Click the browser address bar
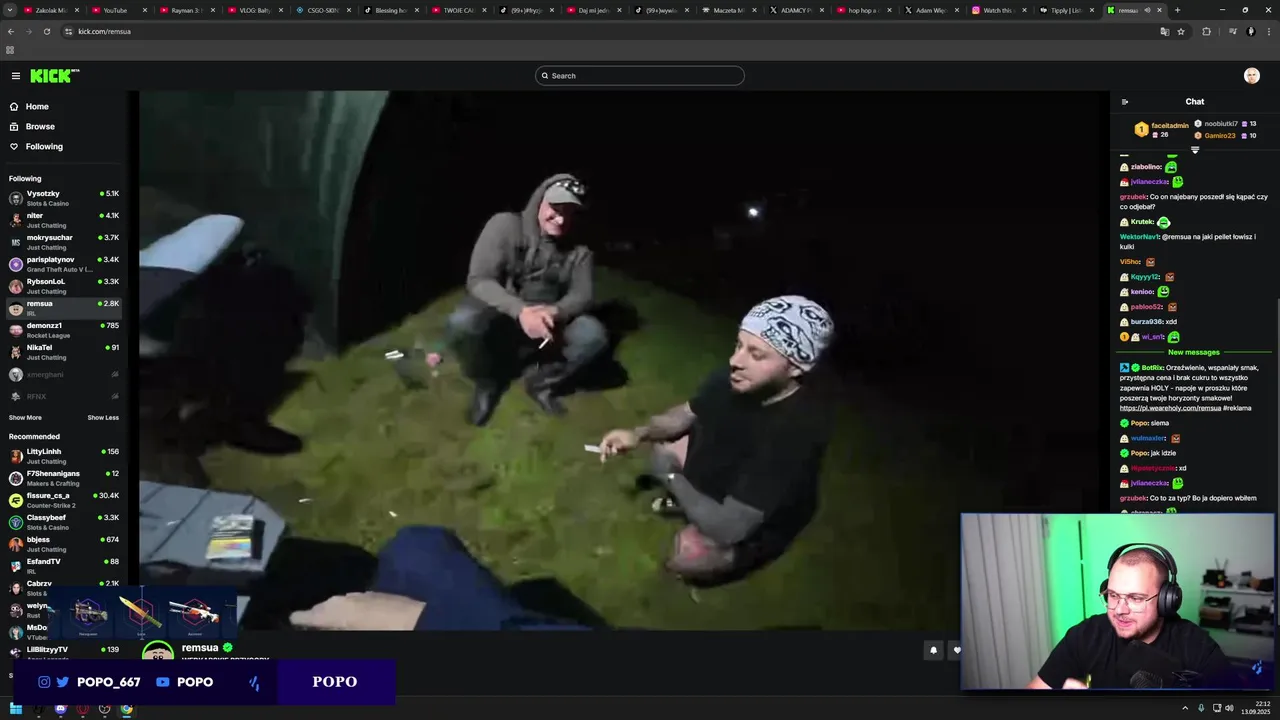This screenshot has height=720, width=1280. pyautogui.click(x=610, y=31)
